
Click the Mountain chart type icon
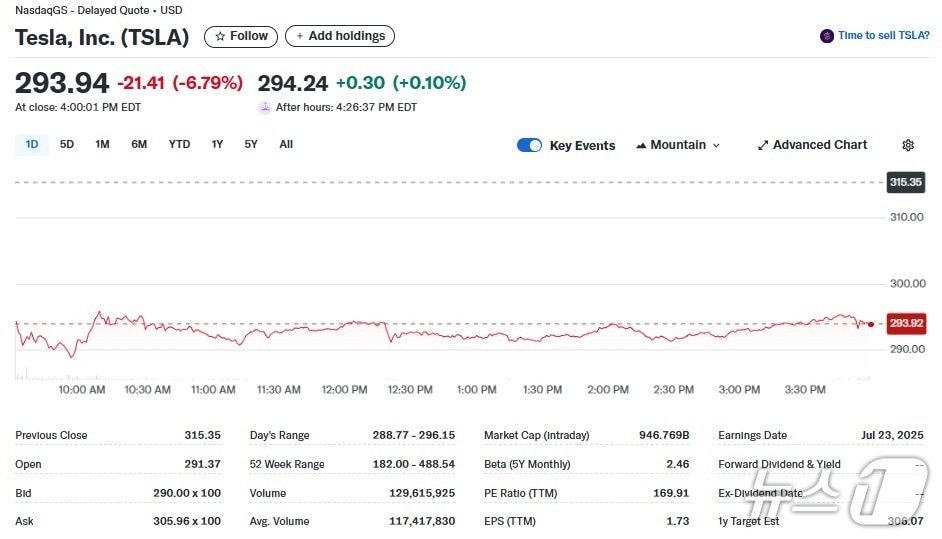pyautogui.click(x=641, y=145)
